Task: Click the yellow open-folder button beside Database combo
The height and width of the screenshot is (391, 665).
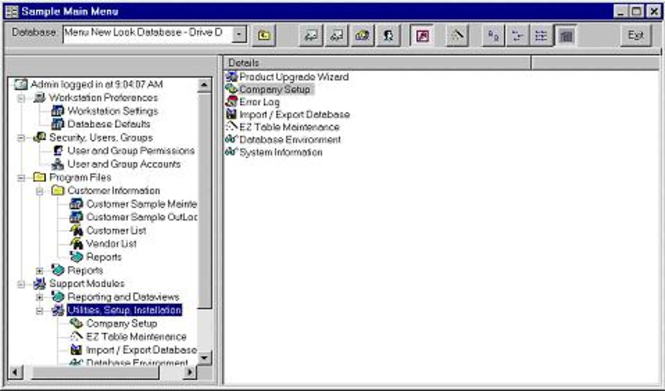Action: point(264,35)
